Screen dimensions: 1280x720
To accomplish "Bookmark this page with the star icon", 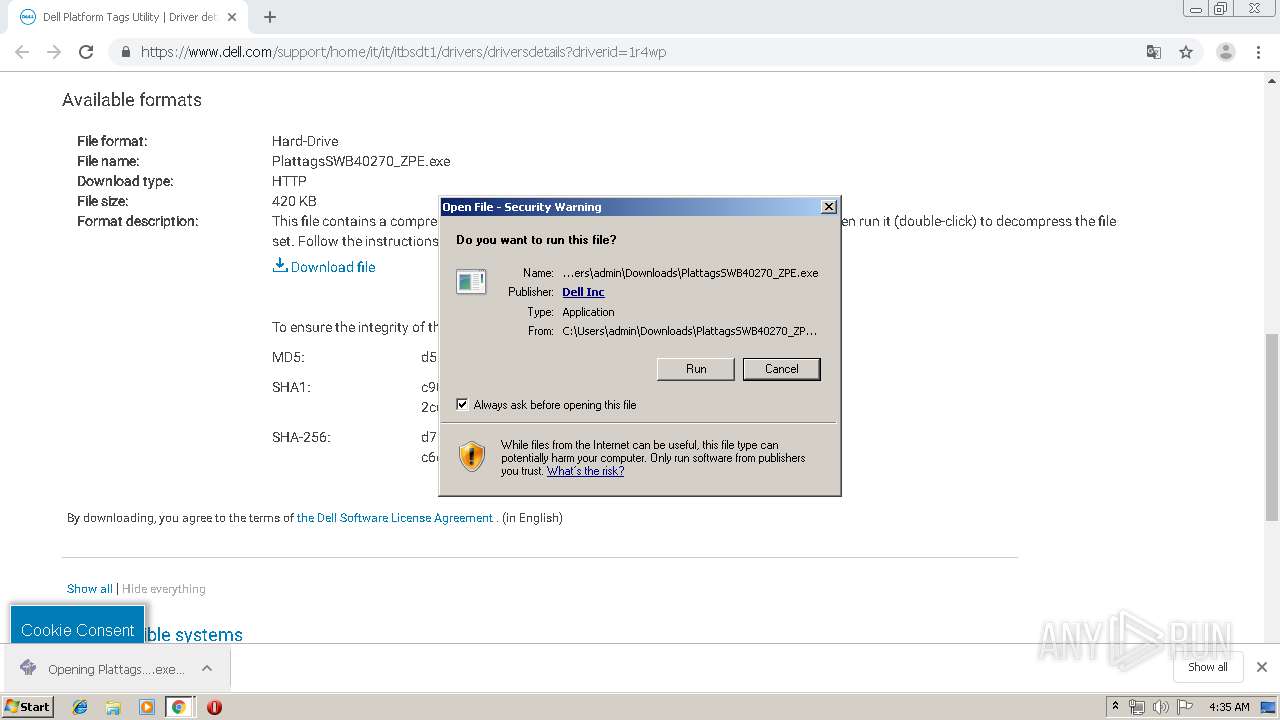I will [1186, 52].
